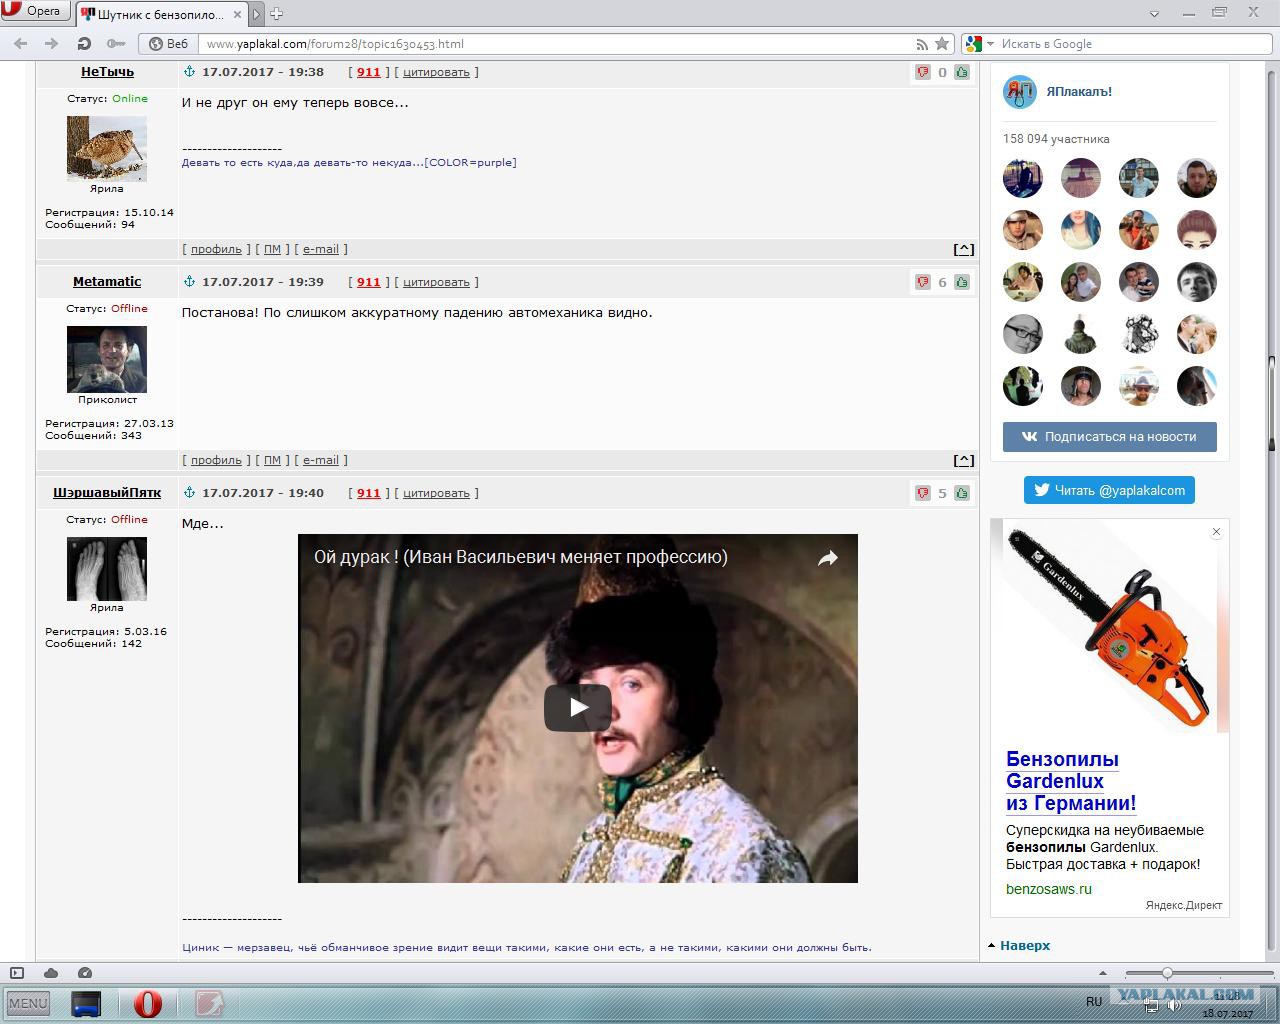Viewport: 1280px width, 1024px height.
Task: Open the password wand key icon
Action: click(x=116, y=44)
